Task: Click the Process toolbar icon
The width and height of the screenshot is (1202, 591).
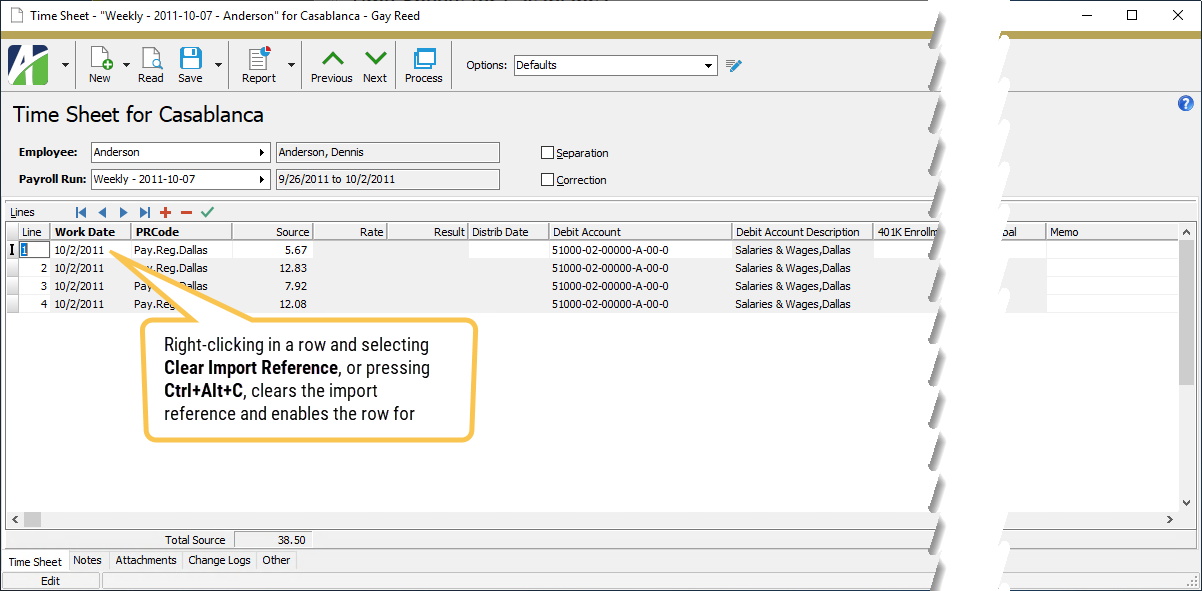Action: (423, 64)
